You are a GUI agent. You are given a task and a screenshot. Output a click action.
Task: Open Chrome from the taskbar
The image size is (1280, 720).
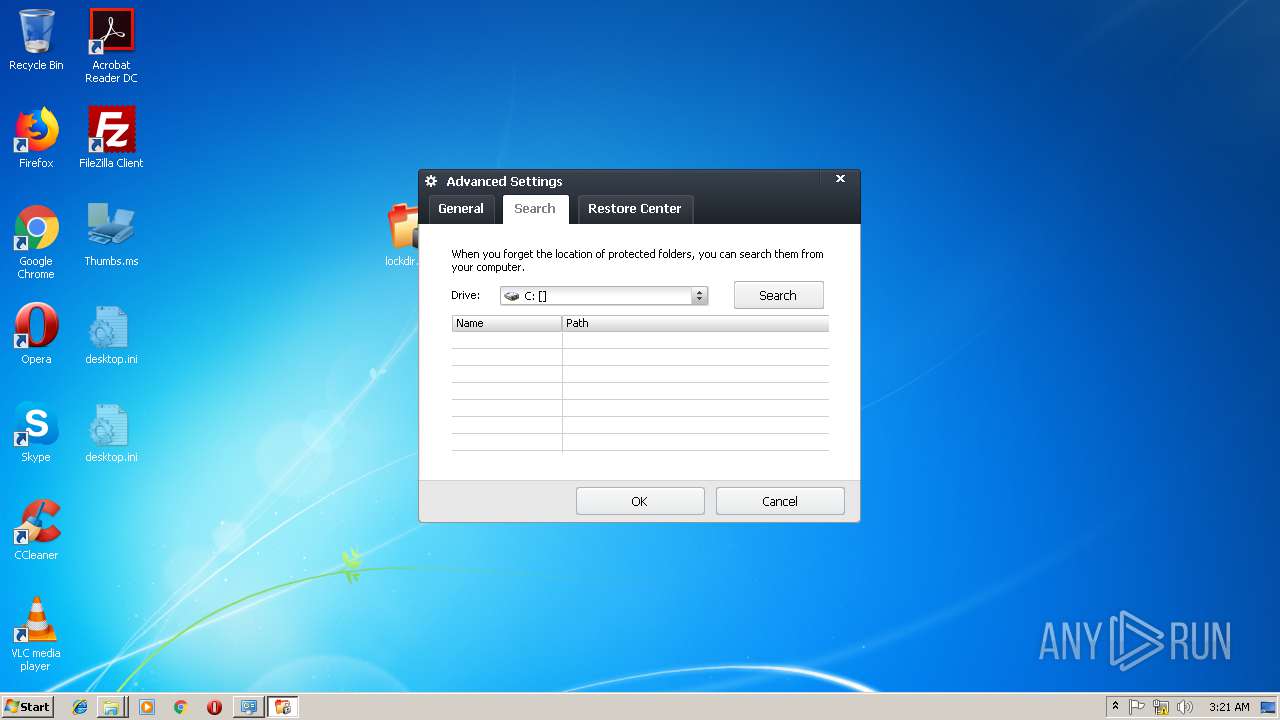[180, 707]
